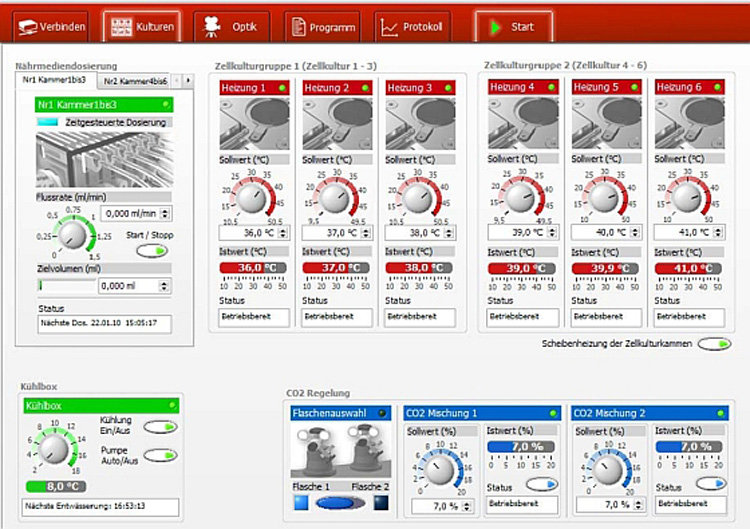Click the Heizung 4 hotplate image
750x529 pixels.
(523, 123)
